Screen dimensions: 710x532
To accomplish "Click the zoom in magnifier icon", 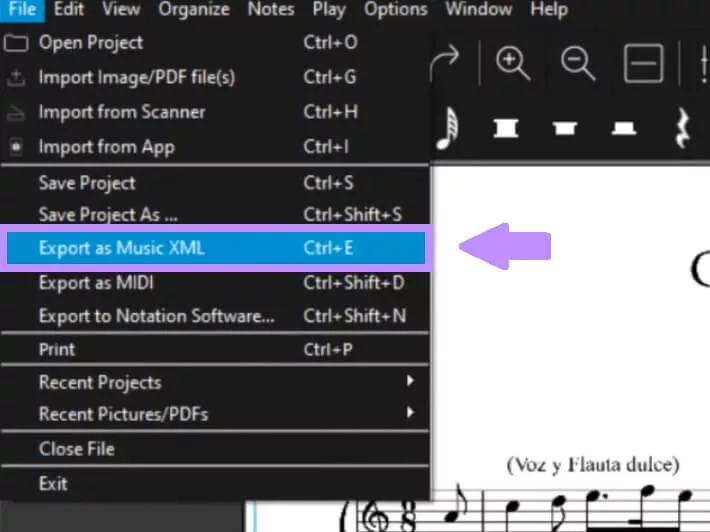I will click(513, 63).
